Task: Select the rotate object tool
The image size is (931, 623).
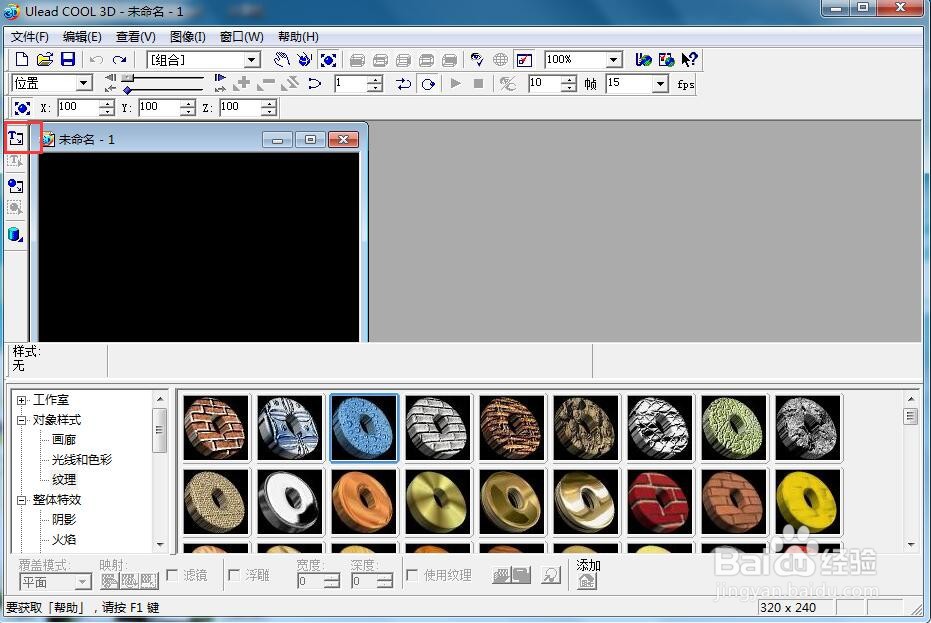Action: tap(305, 59)
